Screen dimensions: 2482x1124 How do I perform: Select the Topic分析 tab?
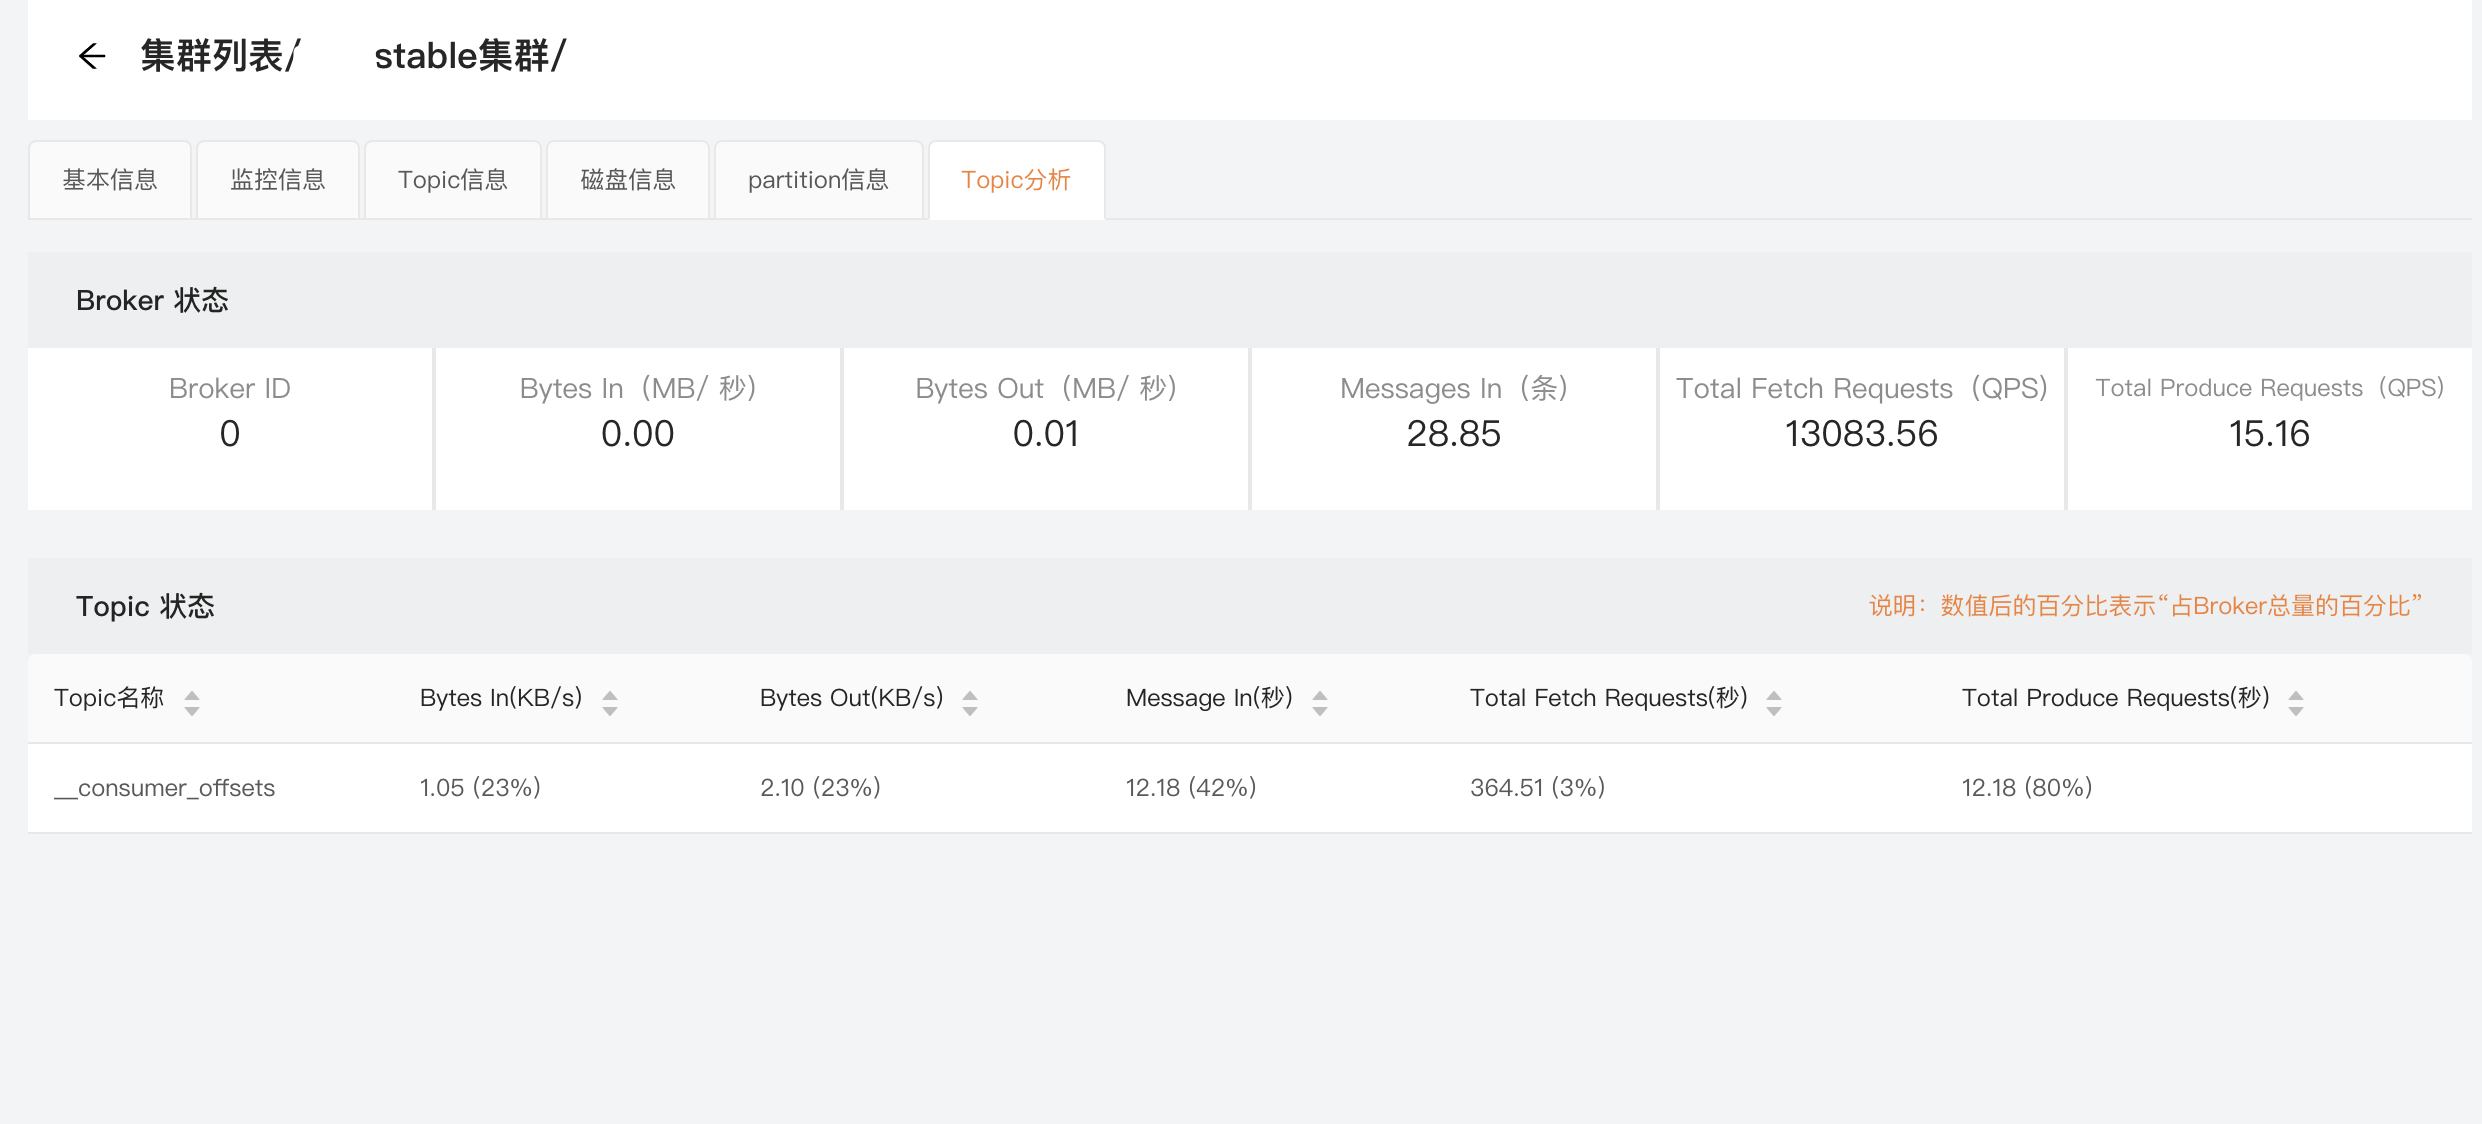1016,180
